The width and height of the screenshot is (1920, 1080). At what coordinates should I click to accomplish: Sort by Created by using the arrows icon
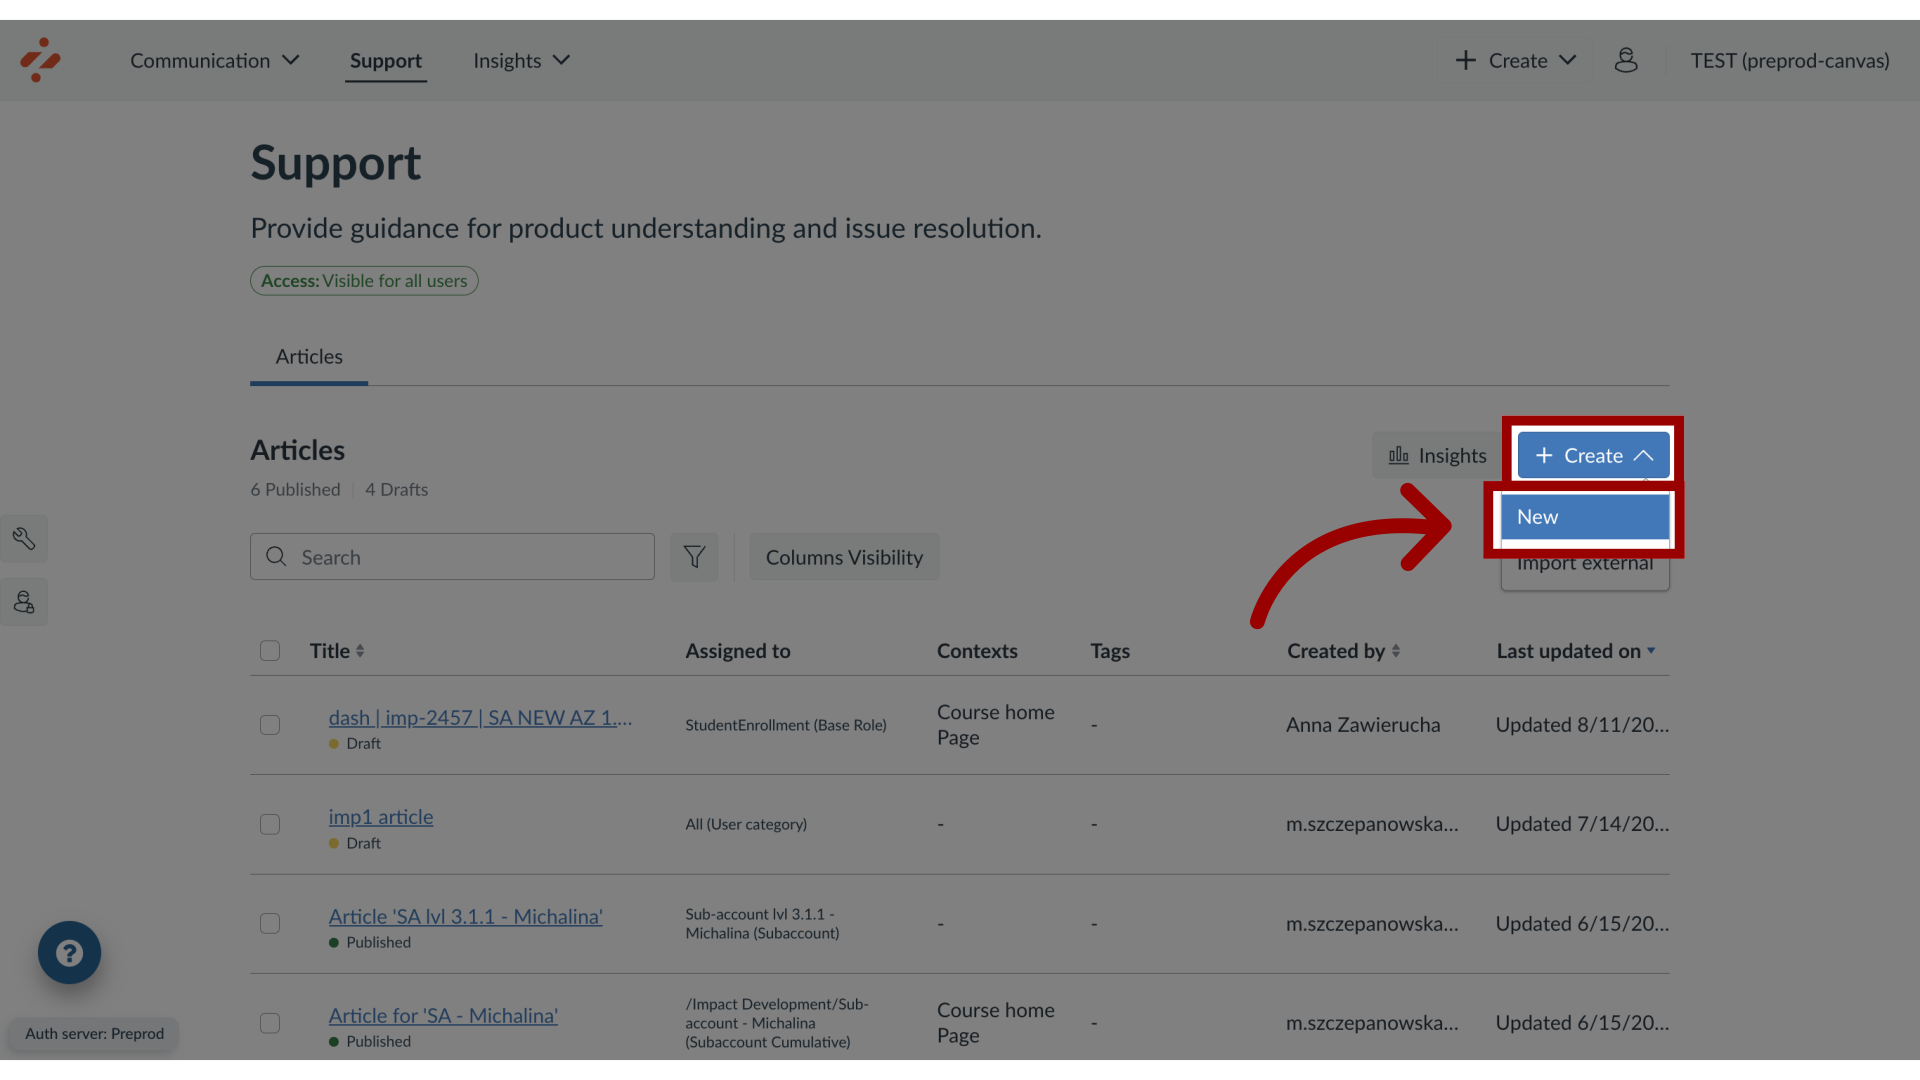tap(1396, 651)
